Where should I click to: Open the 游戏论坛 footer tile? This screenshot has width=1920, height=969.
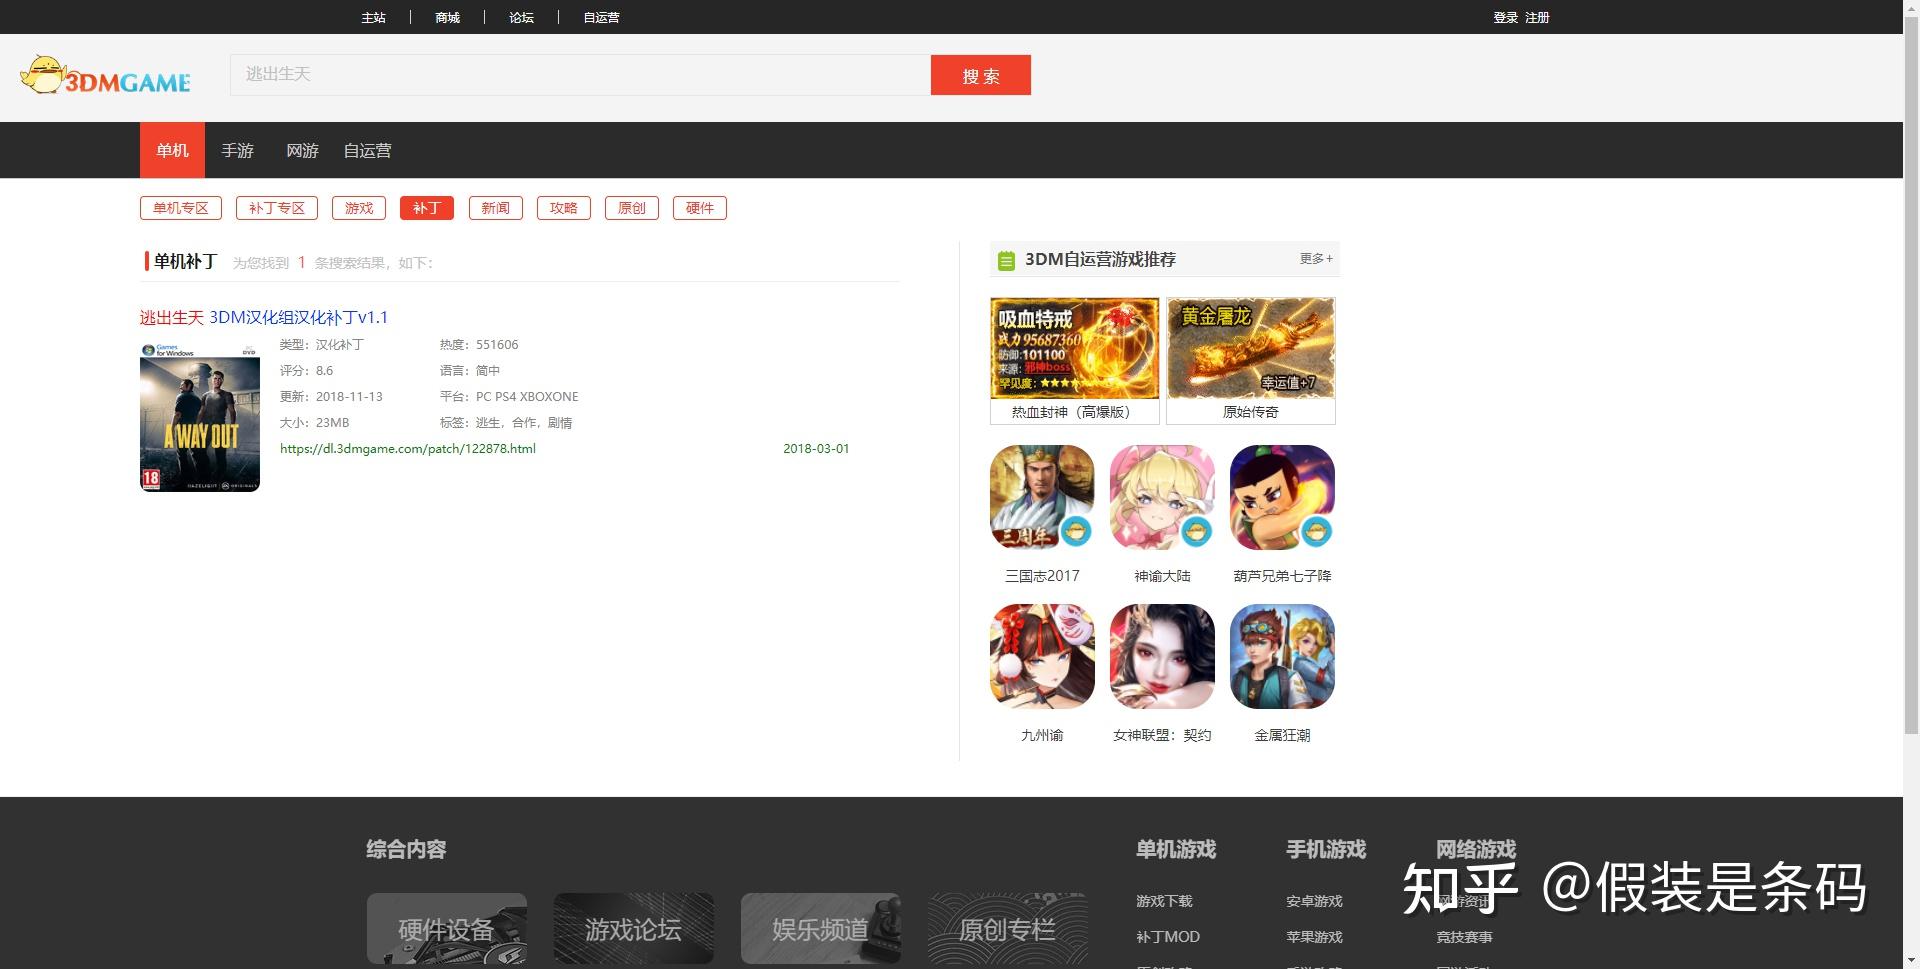click(x=634, y=929)
